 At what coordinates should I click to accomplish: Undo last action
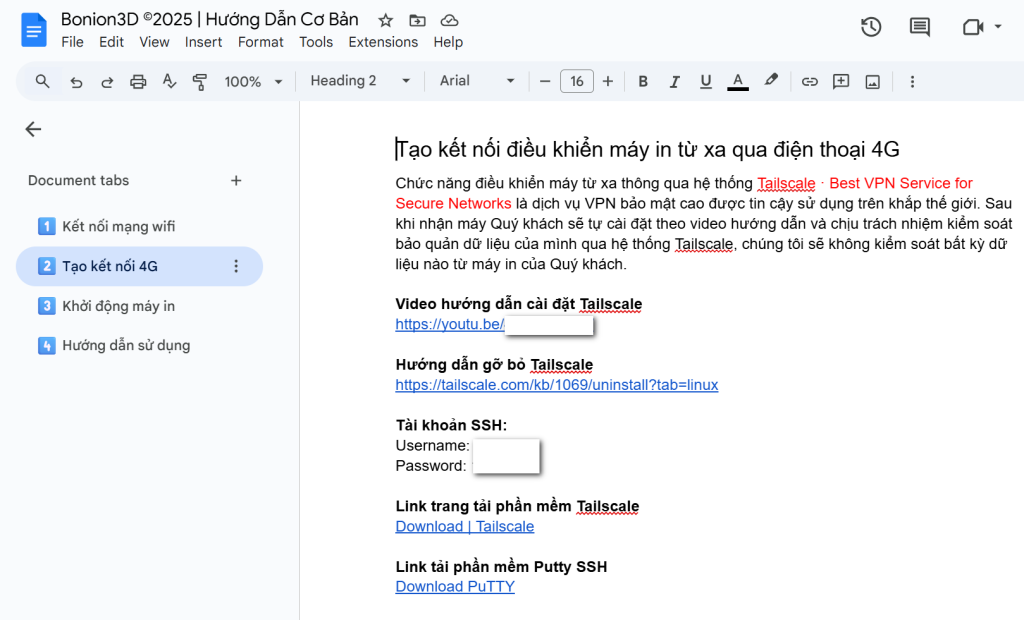point(76,82)
